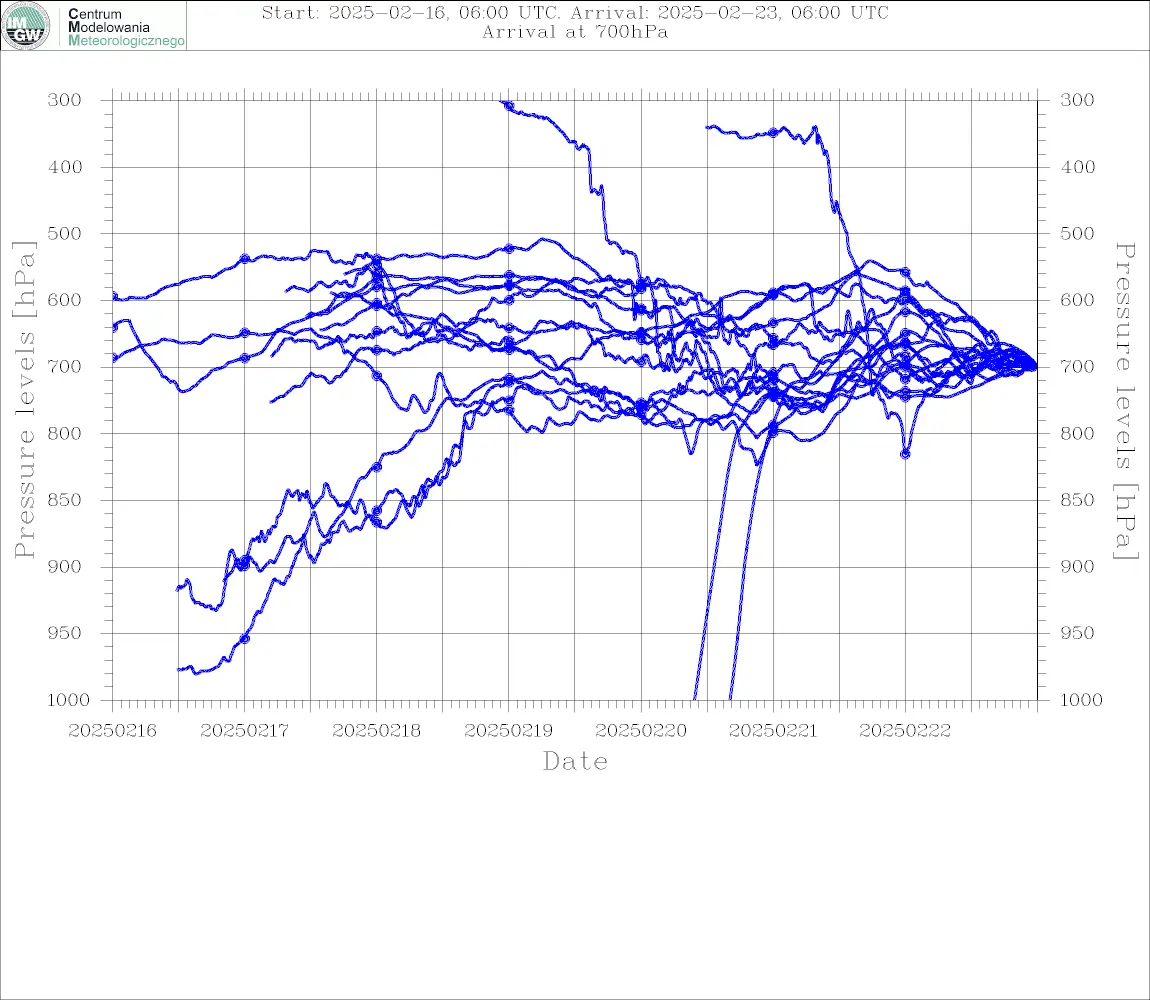Click the date label 20250216
Image resolution: width=1150 pixels, height=1000 pixels.
click(x=112, y=731)
